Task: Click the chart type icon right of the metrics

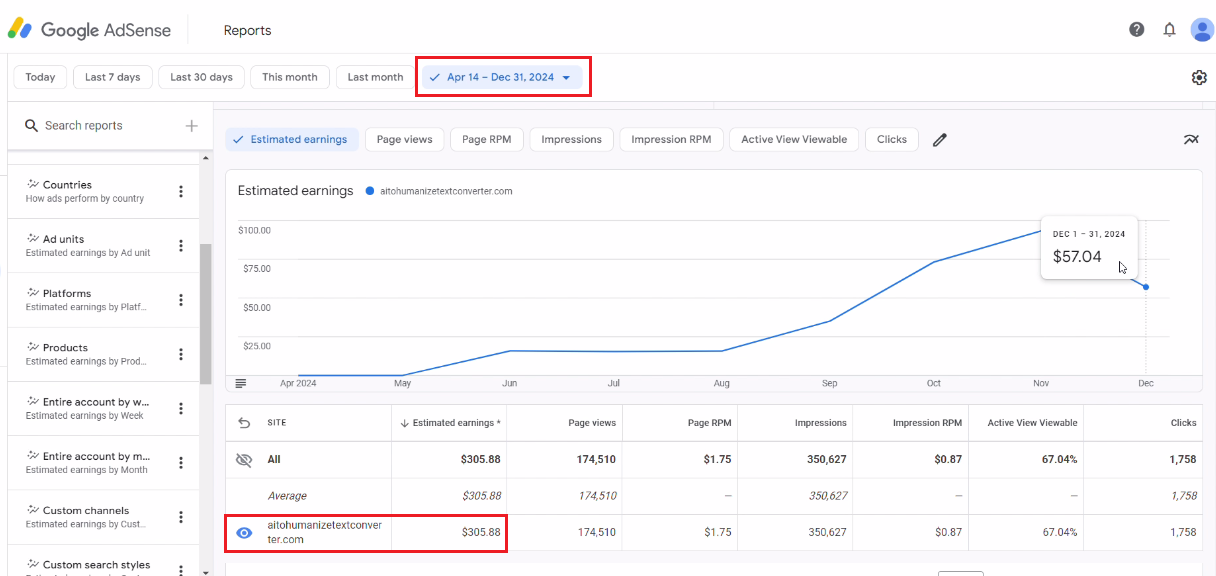Action: [x=1191, y=139]
